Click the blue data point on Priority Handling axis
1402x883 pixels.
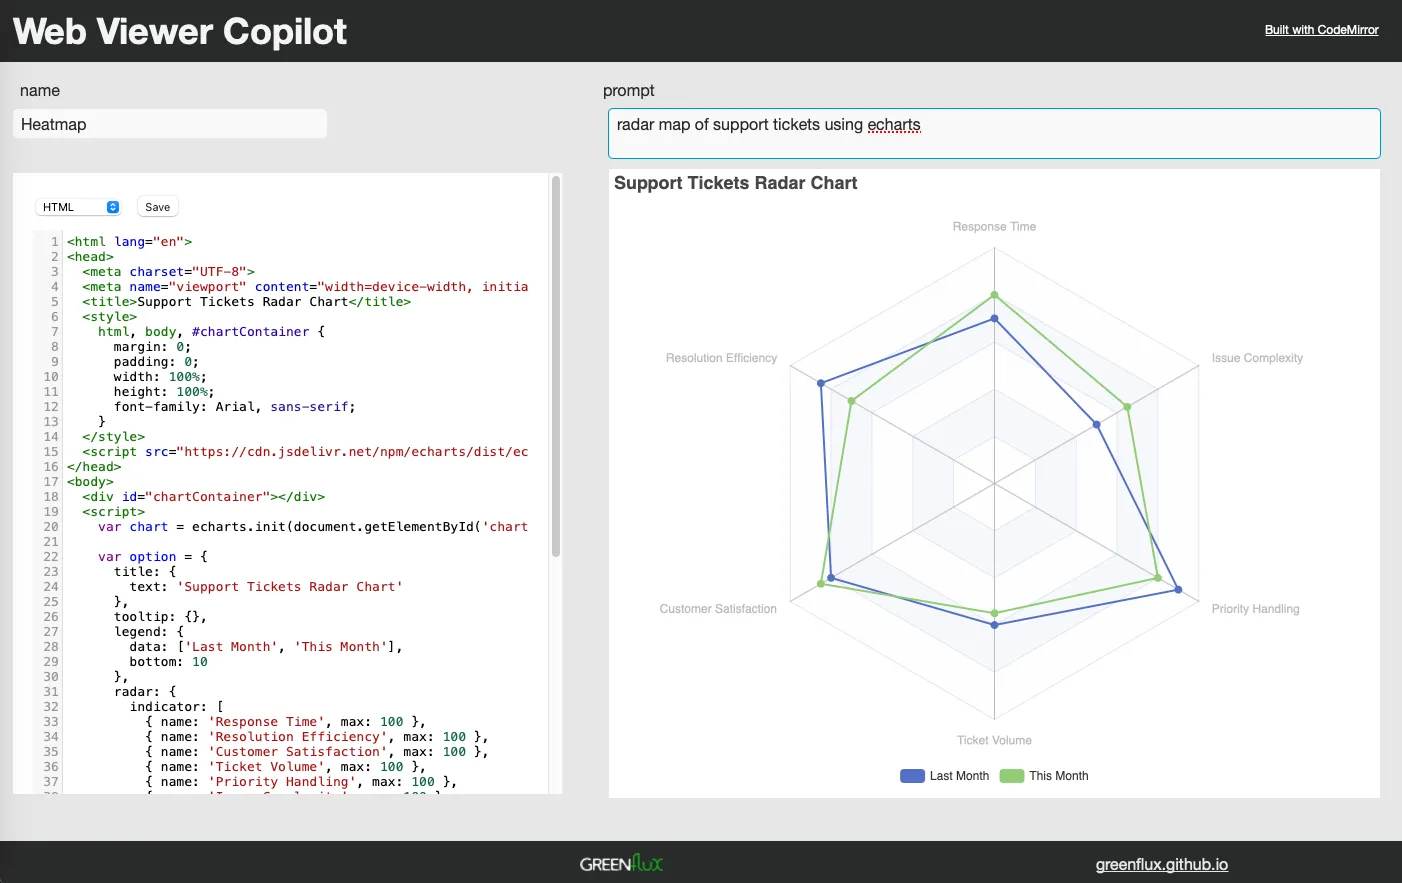(1178, 590)
